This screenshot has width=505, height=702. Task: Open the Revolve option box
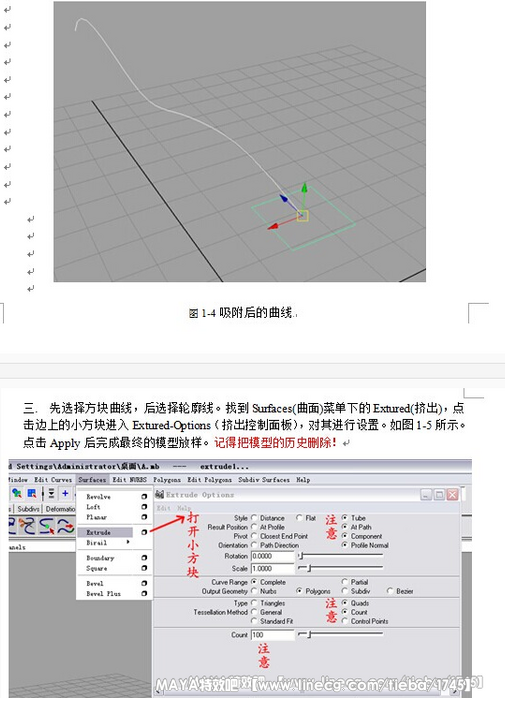click(x=144, y=497)
